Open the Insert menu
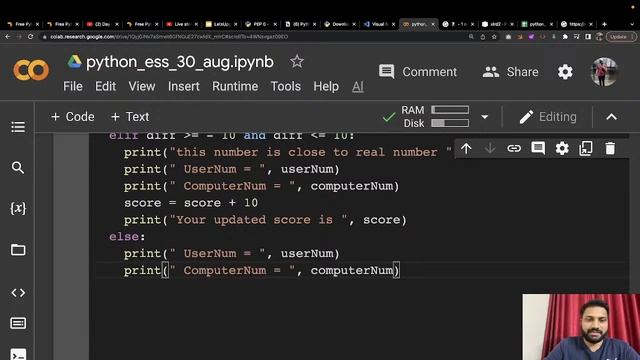 pyautogui.click(x=184, y=87)
